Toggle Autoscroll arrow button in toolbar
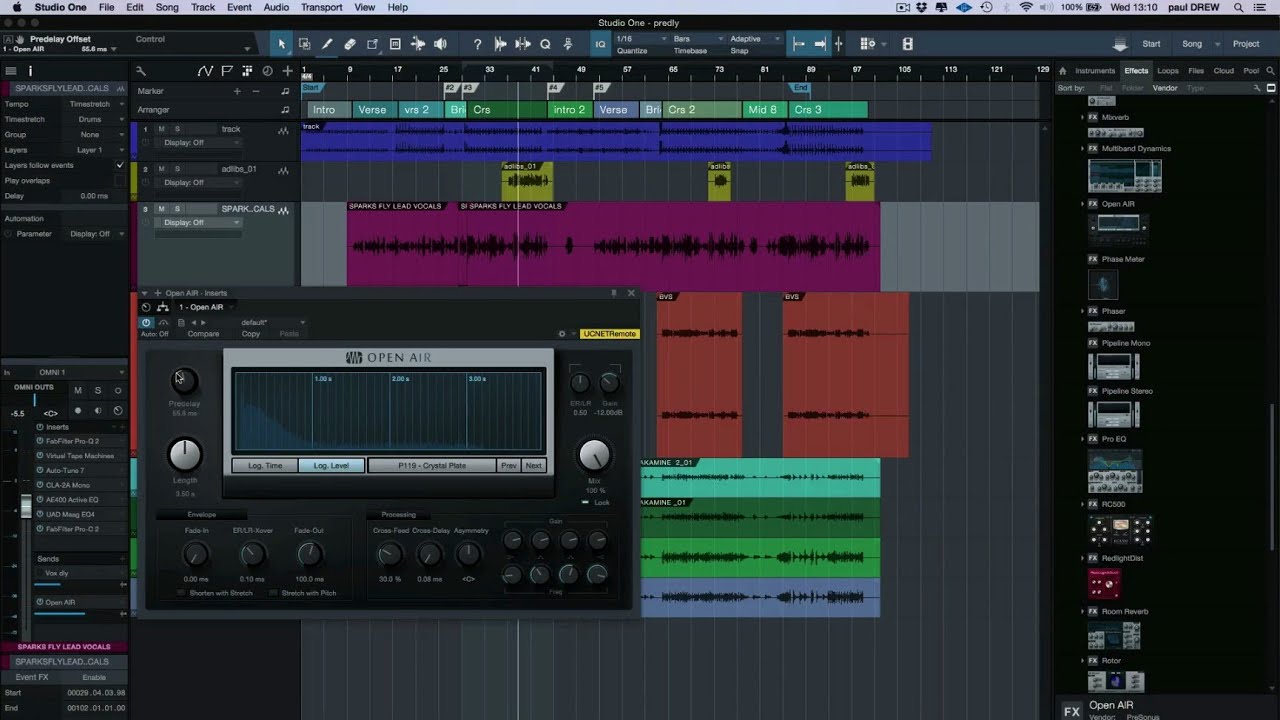 tap(820, 44)
